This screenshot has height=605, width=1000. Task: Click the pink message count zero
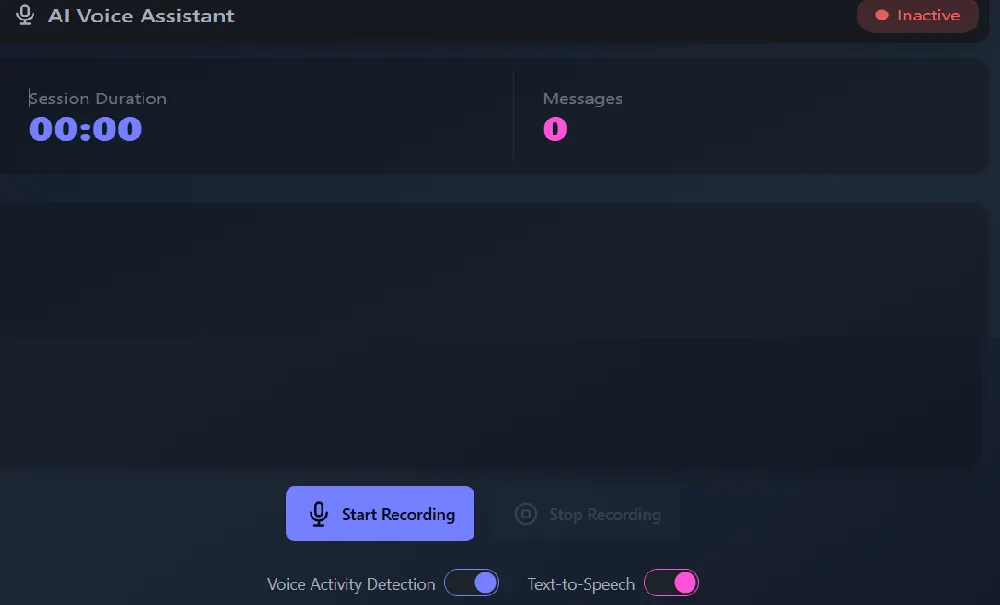tap(555, 129)
